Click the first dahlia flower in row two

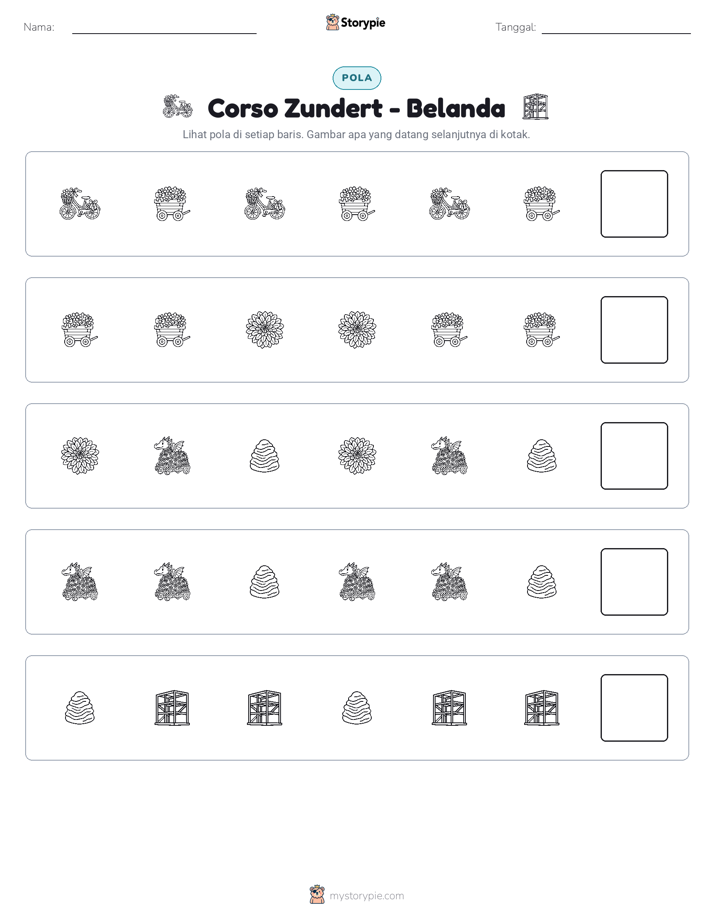point(265,330)
